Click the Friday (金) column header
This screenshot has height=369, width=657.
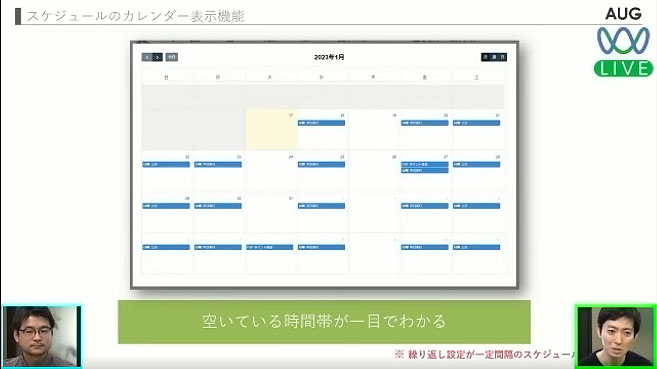click(x=425, y=77)
